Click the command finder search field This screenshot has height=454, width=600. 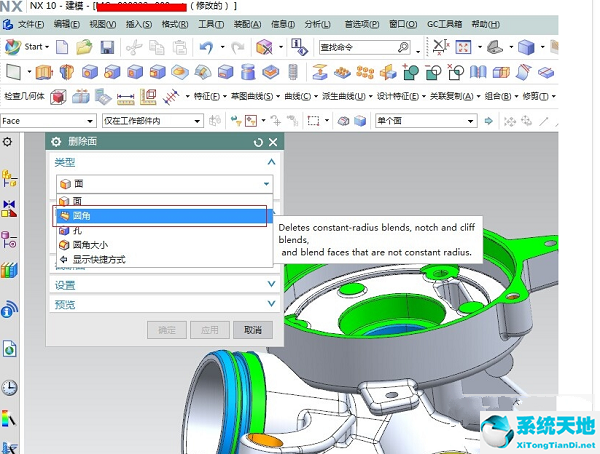(x=365, y=47)
